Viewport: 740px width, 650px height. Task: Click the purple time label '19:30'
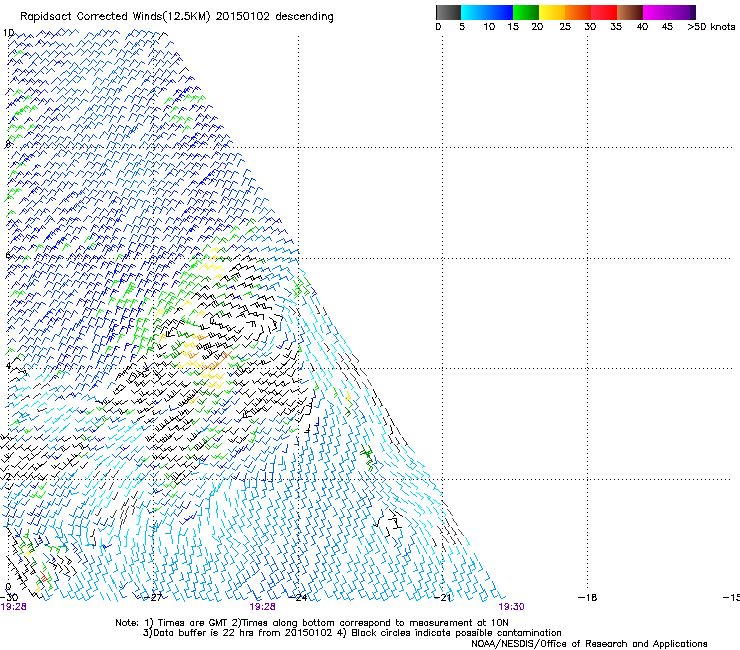[x=511, y=607]
